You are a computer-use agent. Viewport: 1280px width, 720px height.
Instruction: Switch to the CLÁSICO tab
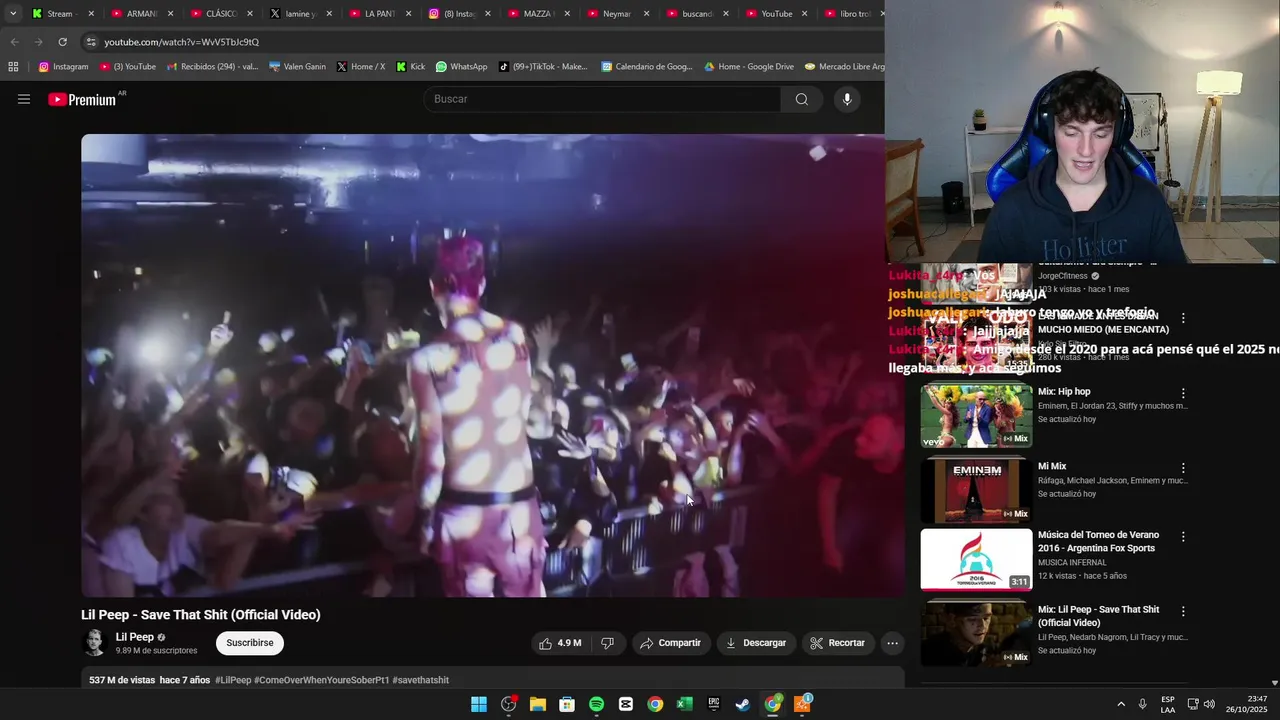221,14
